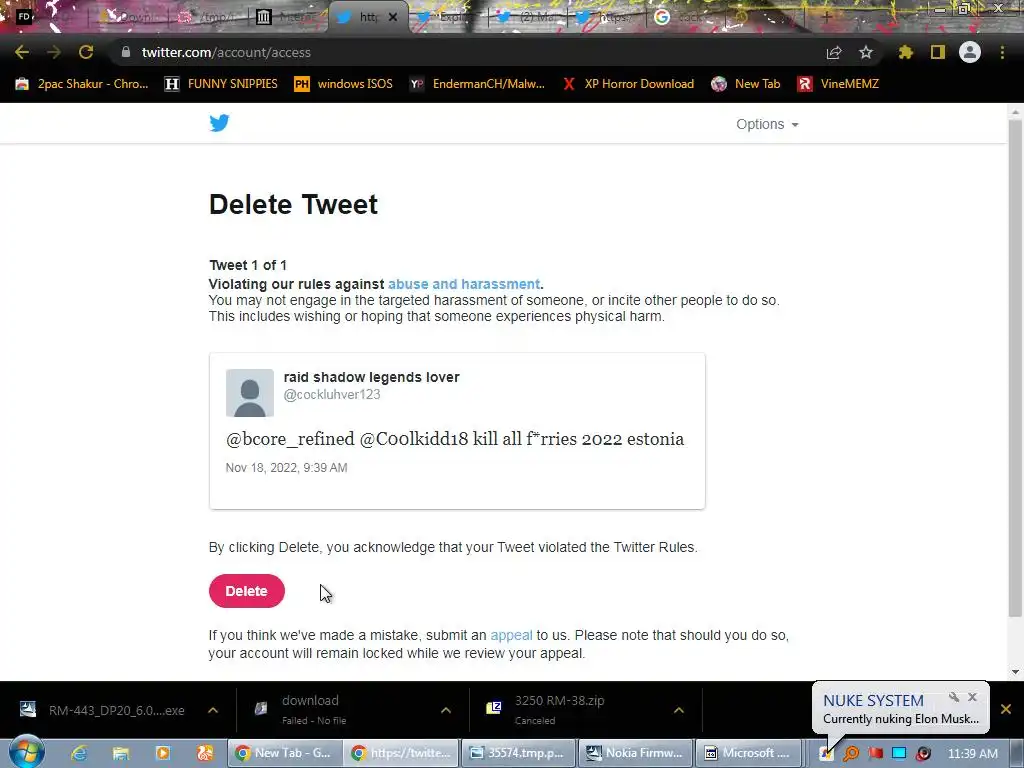Screen dimensions: 1024x768
Task: Click the share page icon in address bar
Action: 834,52
